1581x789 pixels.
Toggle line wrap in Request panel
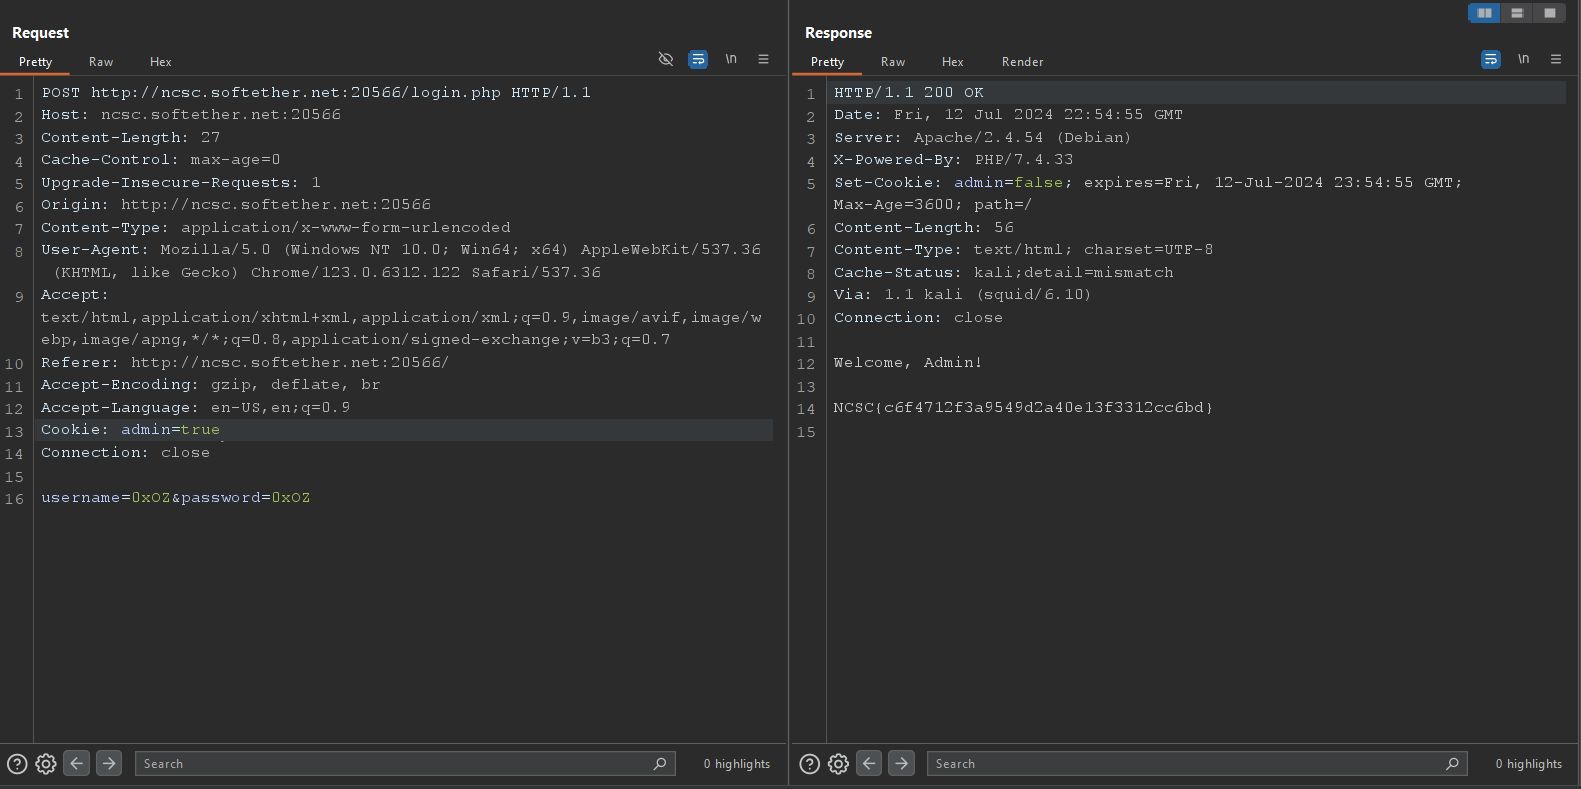pyautogui.click(x=698, y=60)
